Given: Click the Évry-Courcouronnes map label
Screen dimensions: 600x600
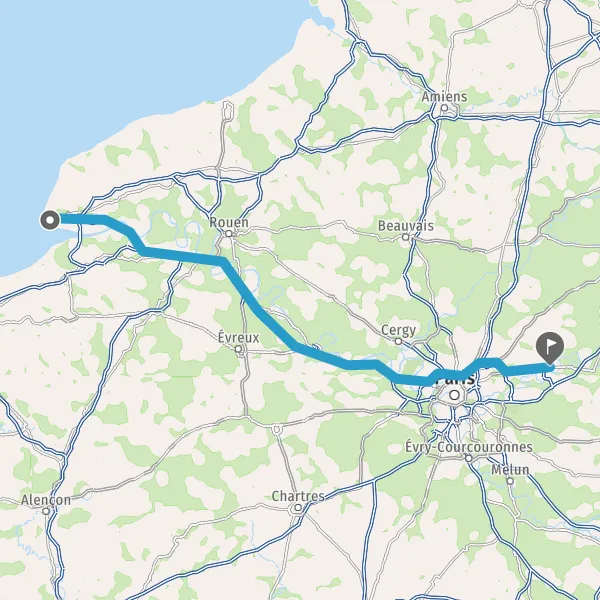Looking at the screenshot, I should click(469, 447).
